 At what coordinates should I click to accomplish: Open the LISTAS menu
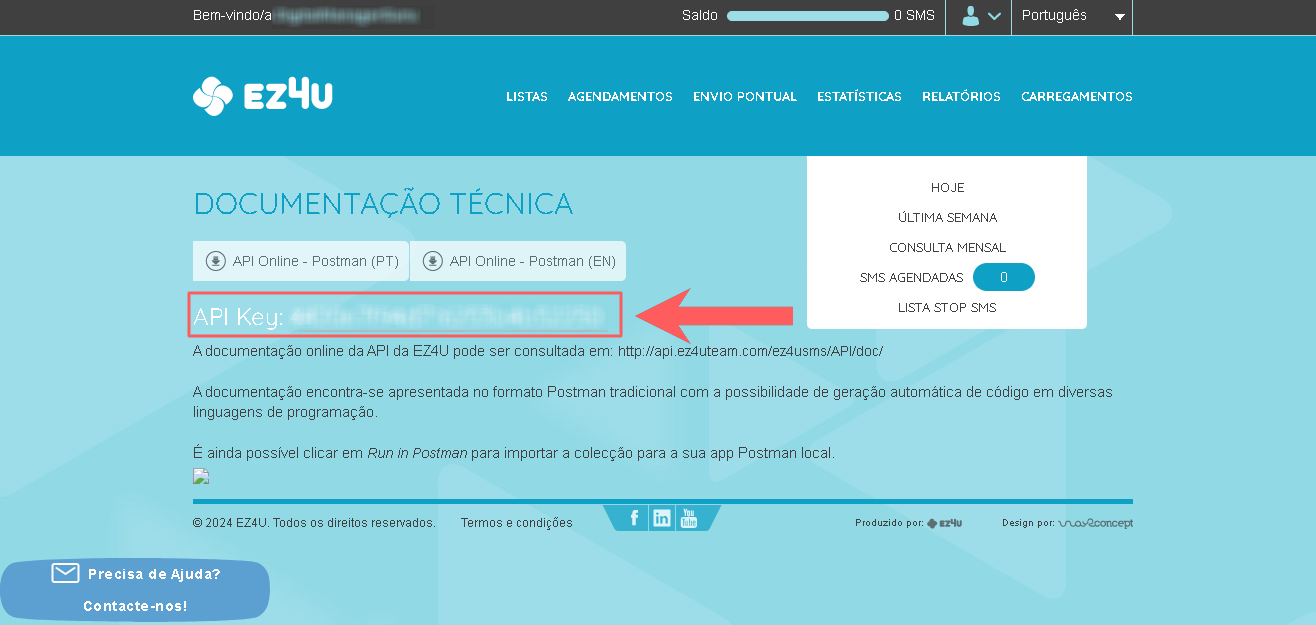click(527, 97)
